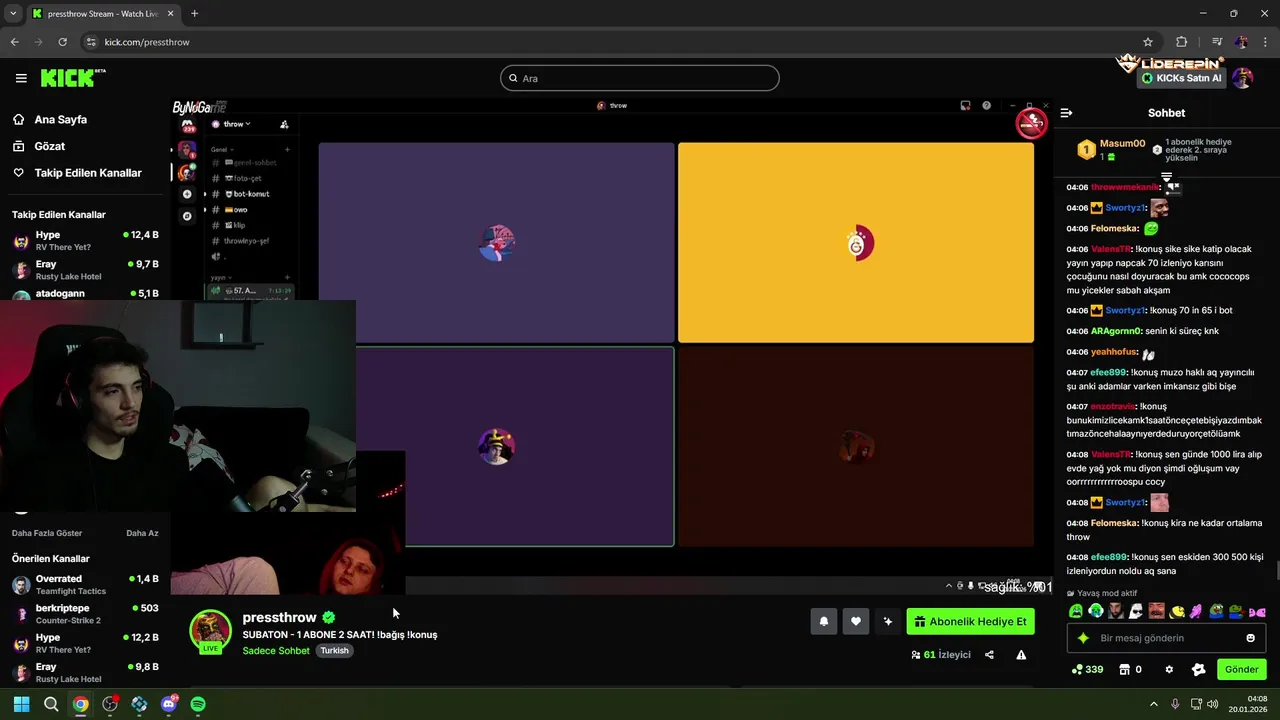The image size is (1280, 720).
Task: Send message with Gönder button
Action: tap(1241, 669)
